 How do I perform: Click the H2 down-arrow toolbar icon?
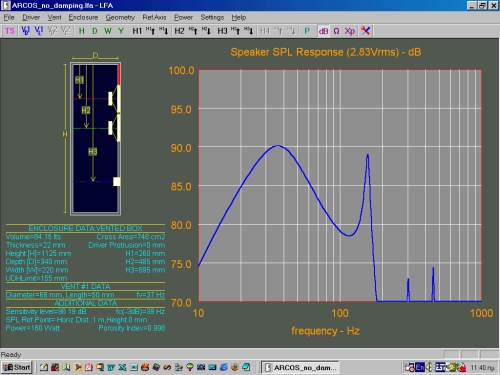[206, 31]
